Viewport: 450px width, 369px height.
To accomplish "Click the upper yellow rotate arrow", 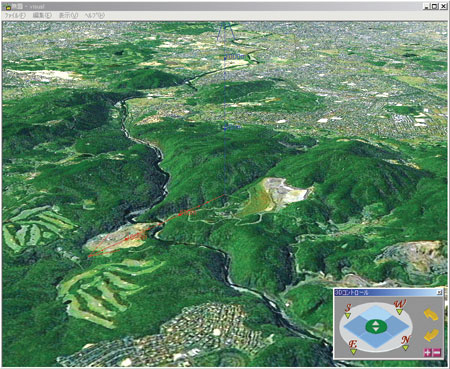I will (431, 315).
